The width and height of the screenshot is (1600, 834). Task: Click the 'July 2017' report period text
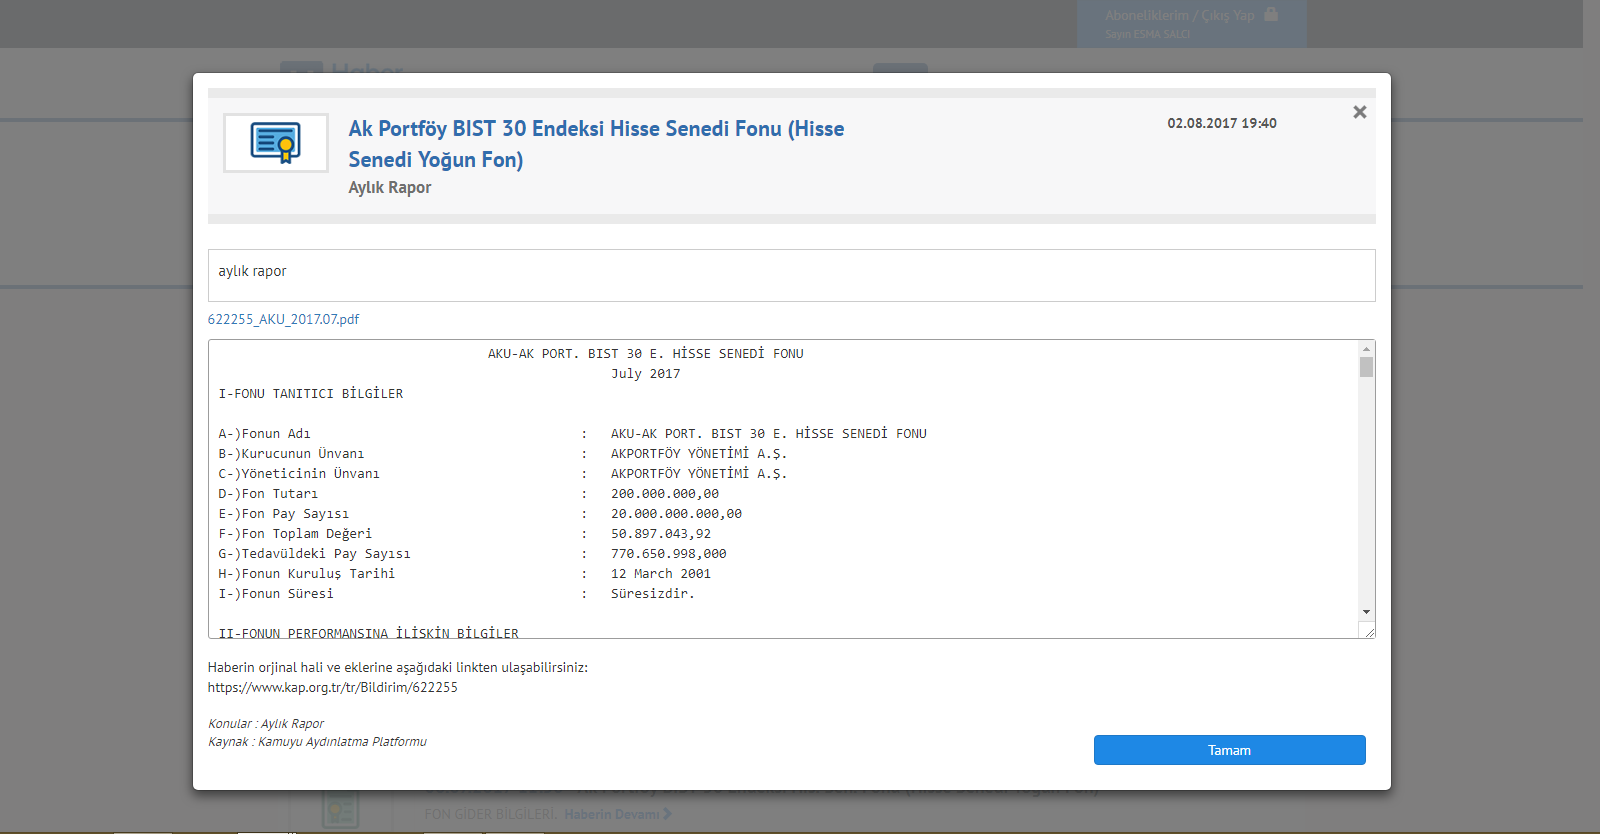[646, 374]
